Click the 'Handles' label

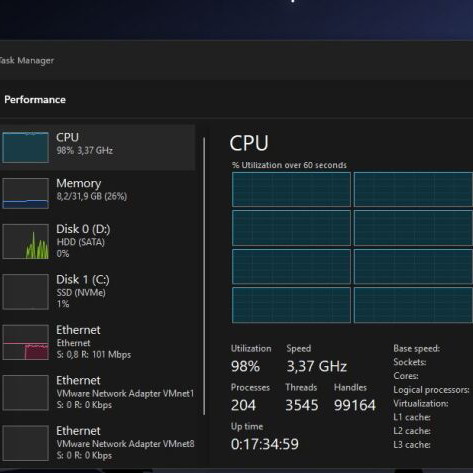pyautogui.click(x=350, y=387)
